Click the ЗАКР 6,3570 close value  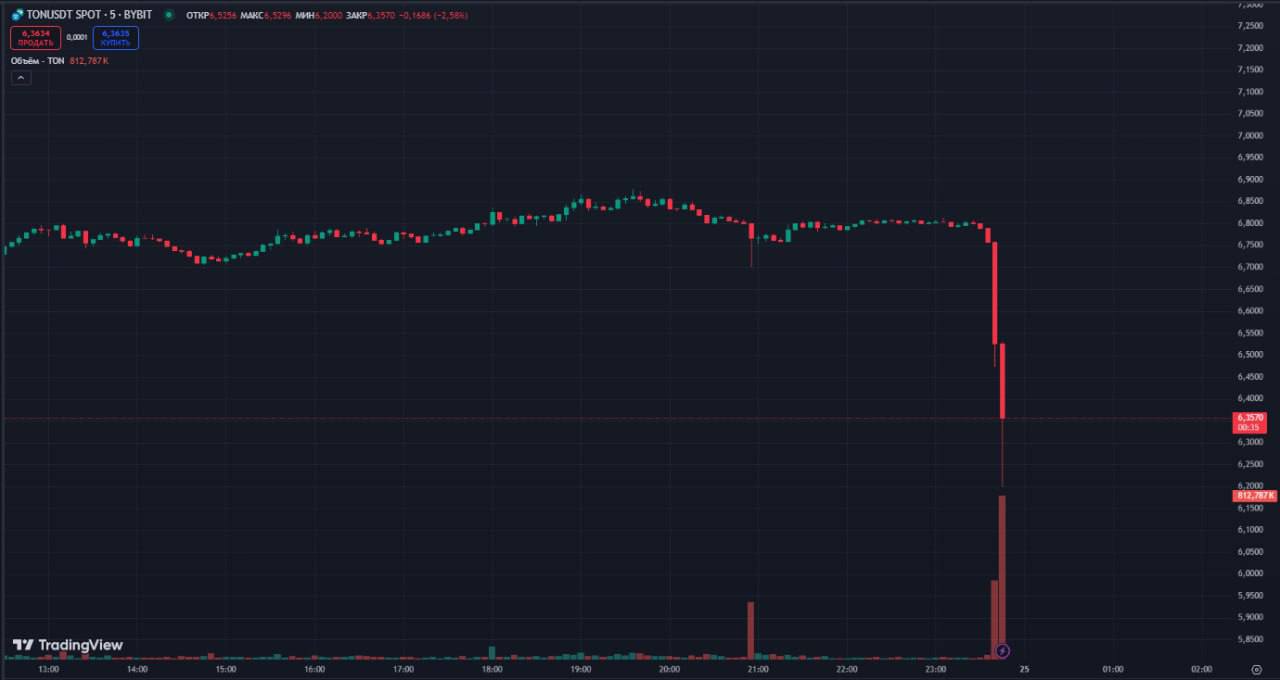tap(371, 15)
